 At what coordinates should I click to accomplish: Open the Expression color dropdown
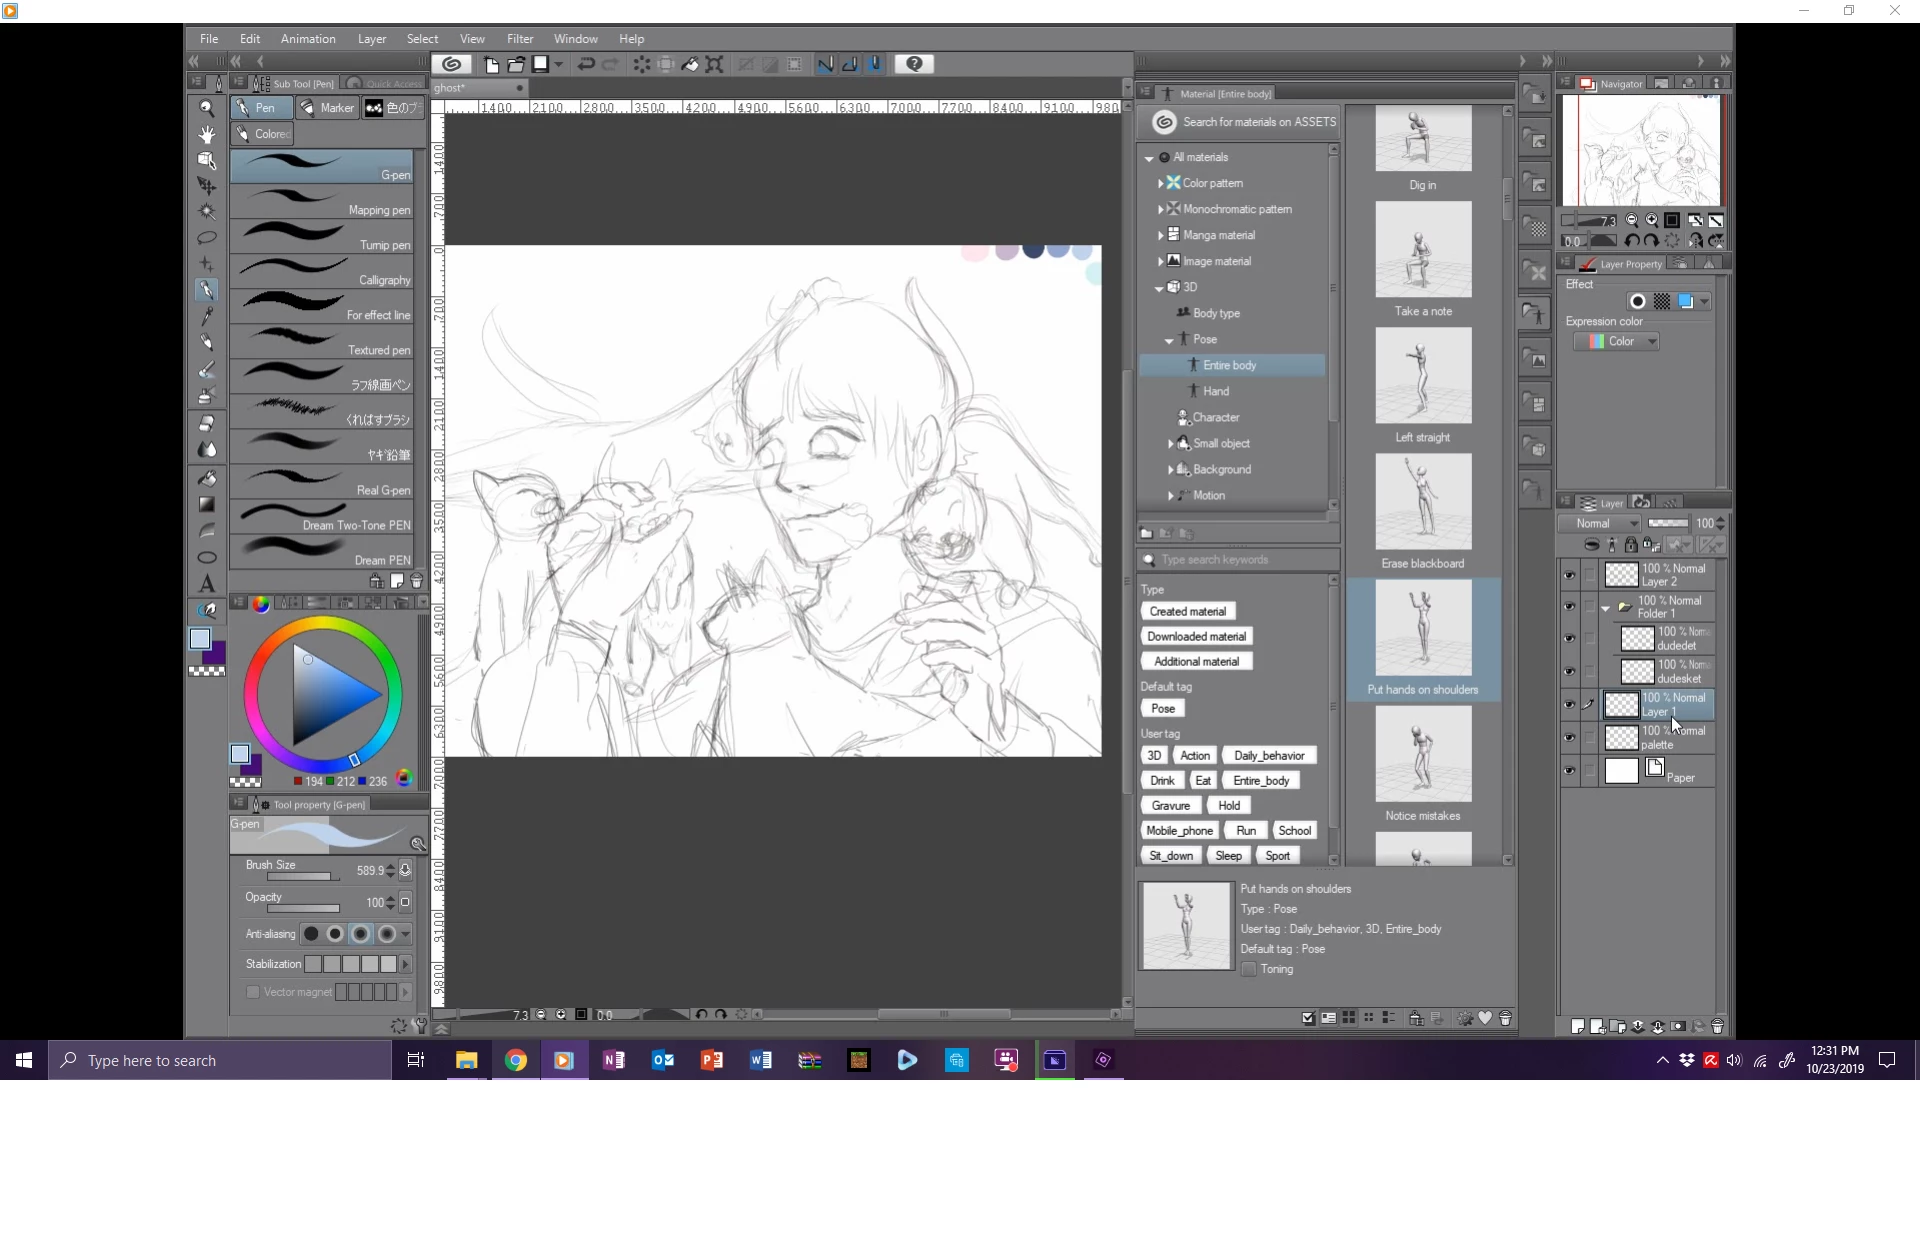[1618, 341]
